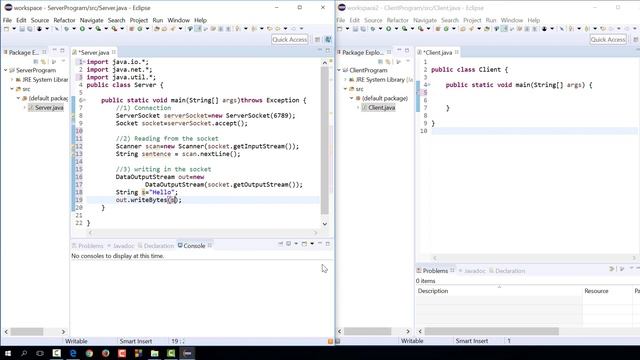
Task: Click New Java Package icon in Server toolbar
Action: pyautogui.click(x=132, y=29)
